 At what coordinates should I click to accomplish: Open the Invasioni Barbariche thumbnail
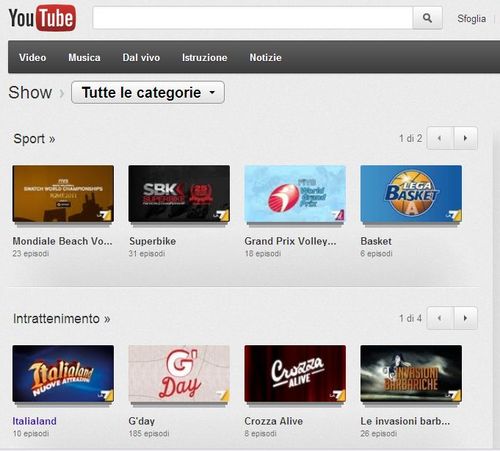(x=411, y=374)
